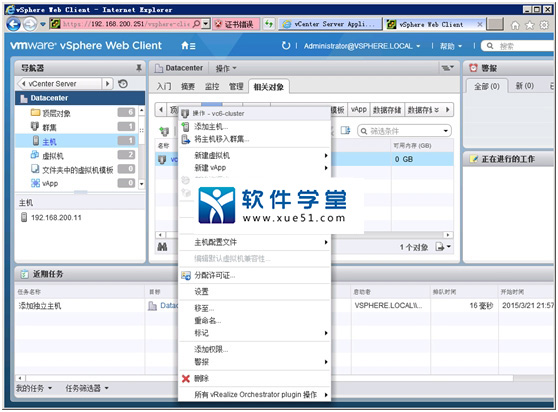The width and height of the screenshot is (558, 412).
Task: Open the Datastores (数据存储) tab
Action: [387, 110]
